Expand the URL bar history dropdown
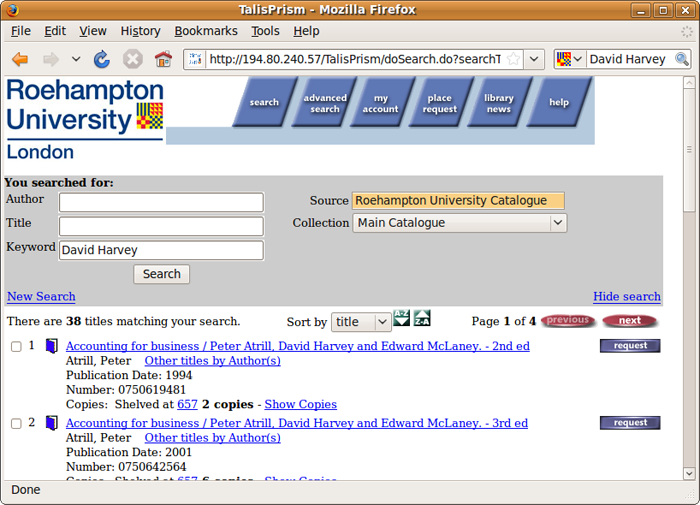The image size is (700, 505). pos(533,59)
